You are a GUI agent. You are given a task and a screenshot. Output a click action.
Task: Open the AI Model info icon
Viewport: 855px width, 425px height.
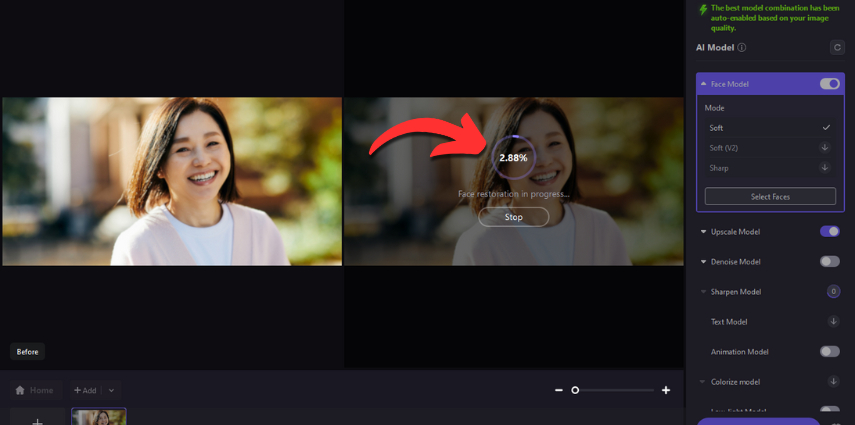tap(742, 47)
